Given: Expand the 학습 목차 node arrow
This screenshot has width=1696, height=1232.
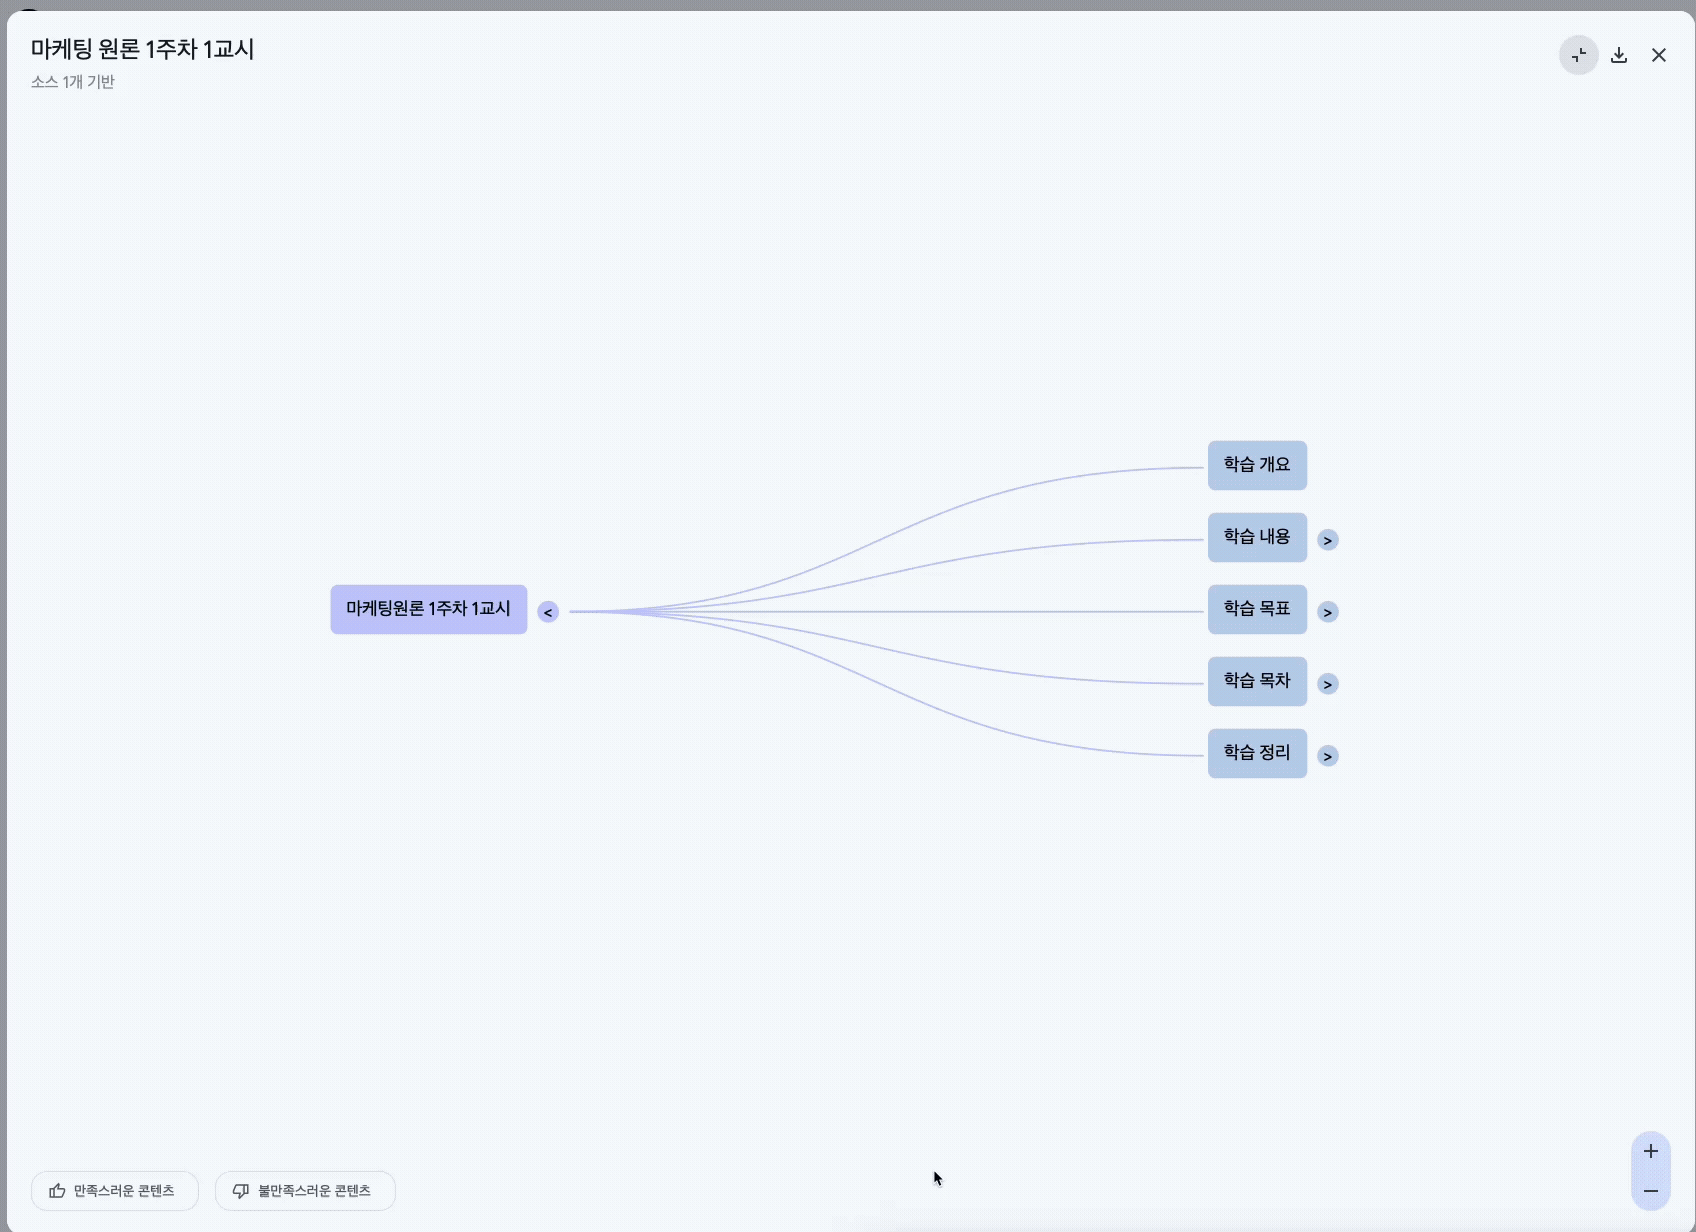Looking at the screenshot, I should pos(1327,684).
